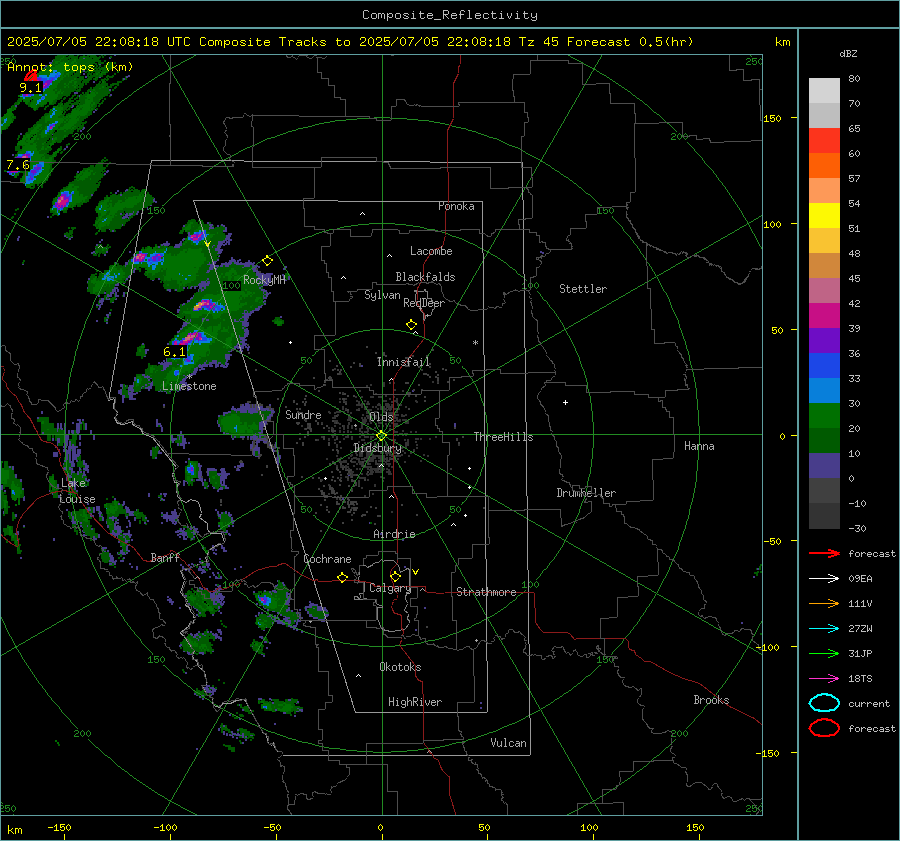Image resolution: width=900 pixels, height=841 pixels.
Task: Pick the red 60-65 dBZ color swatch
Action: [824, 140]
